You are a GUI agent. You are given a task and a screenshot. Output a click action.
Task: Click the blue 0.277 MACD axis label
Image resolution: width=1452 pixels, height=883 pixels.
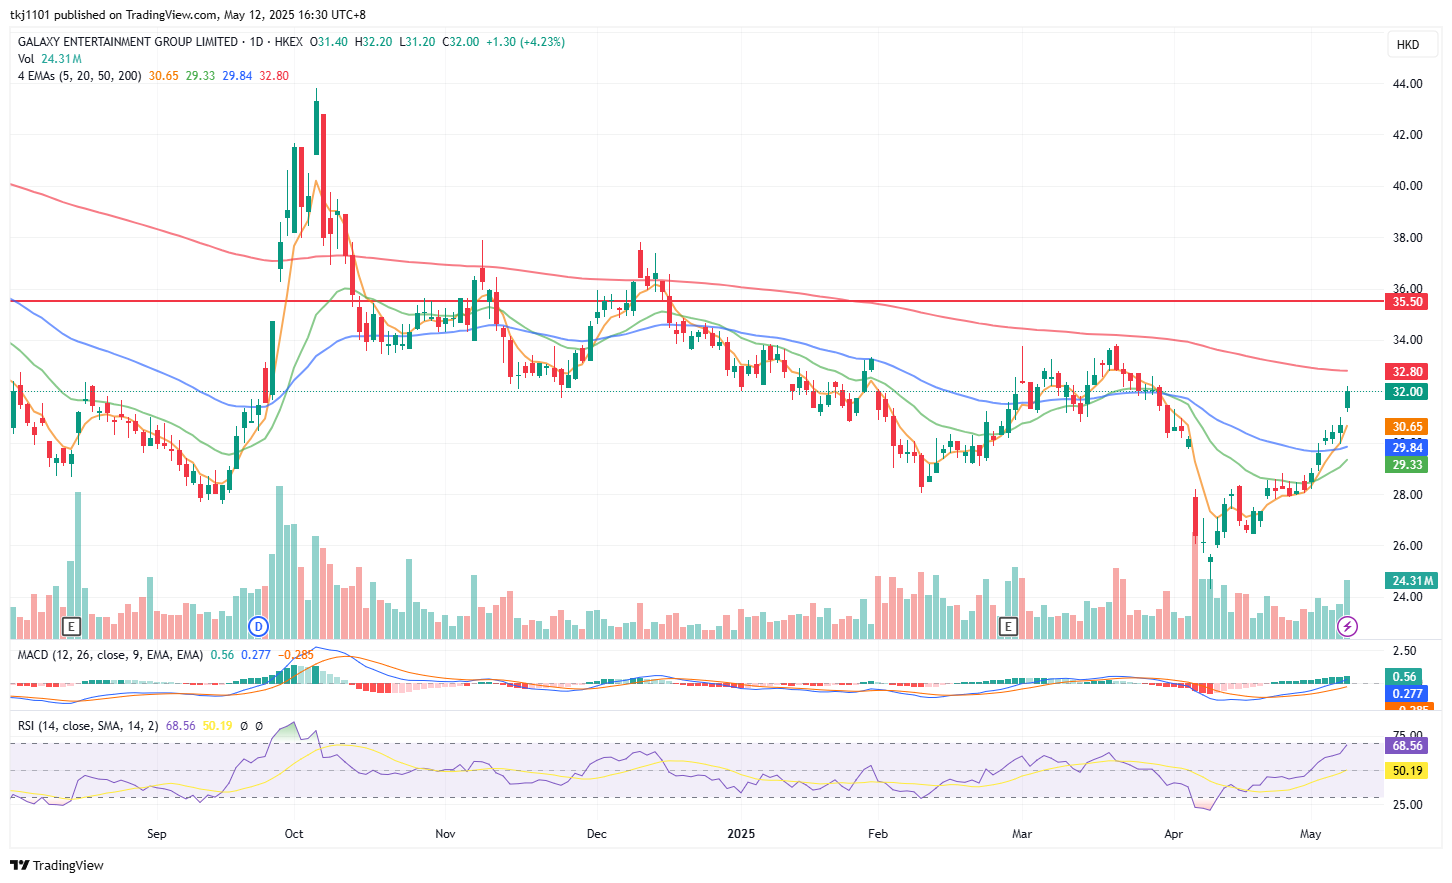[x=1408, y=694]
